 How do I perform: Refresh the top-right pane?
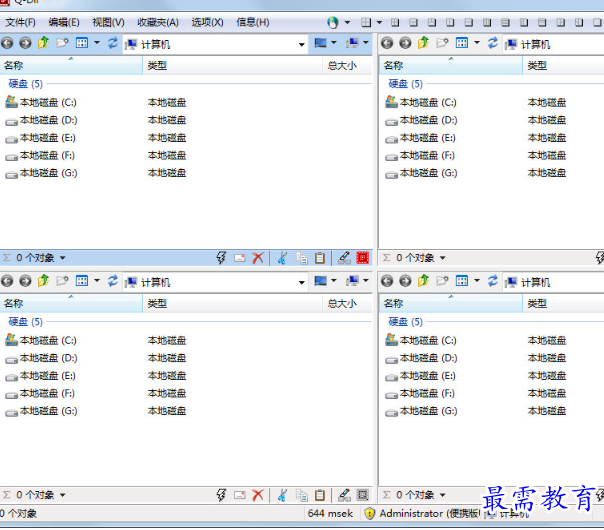(x=493, y=43)
